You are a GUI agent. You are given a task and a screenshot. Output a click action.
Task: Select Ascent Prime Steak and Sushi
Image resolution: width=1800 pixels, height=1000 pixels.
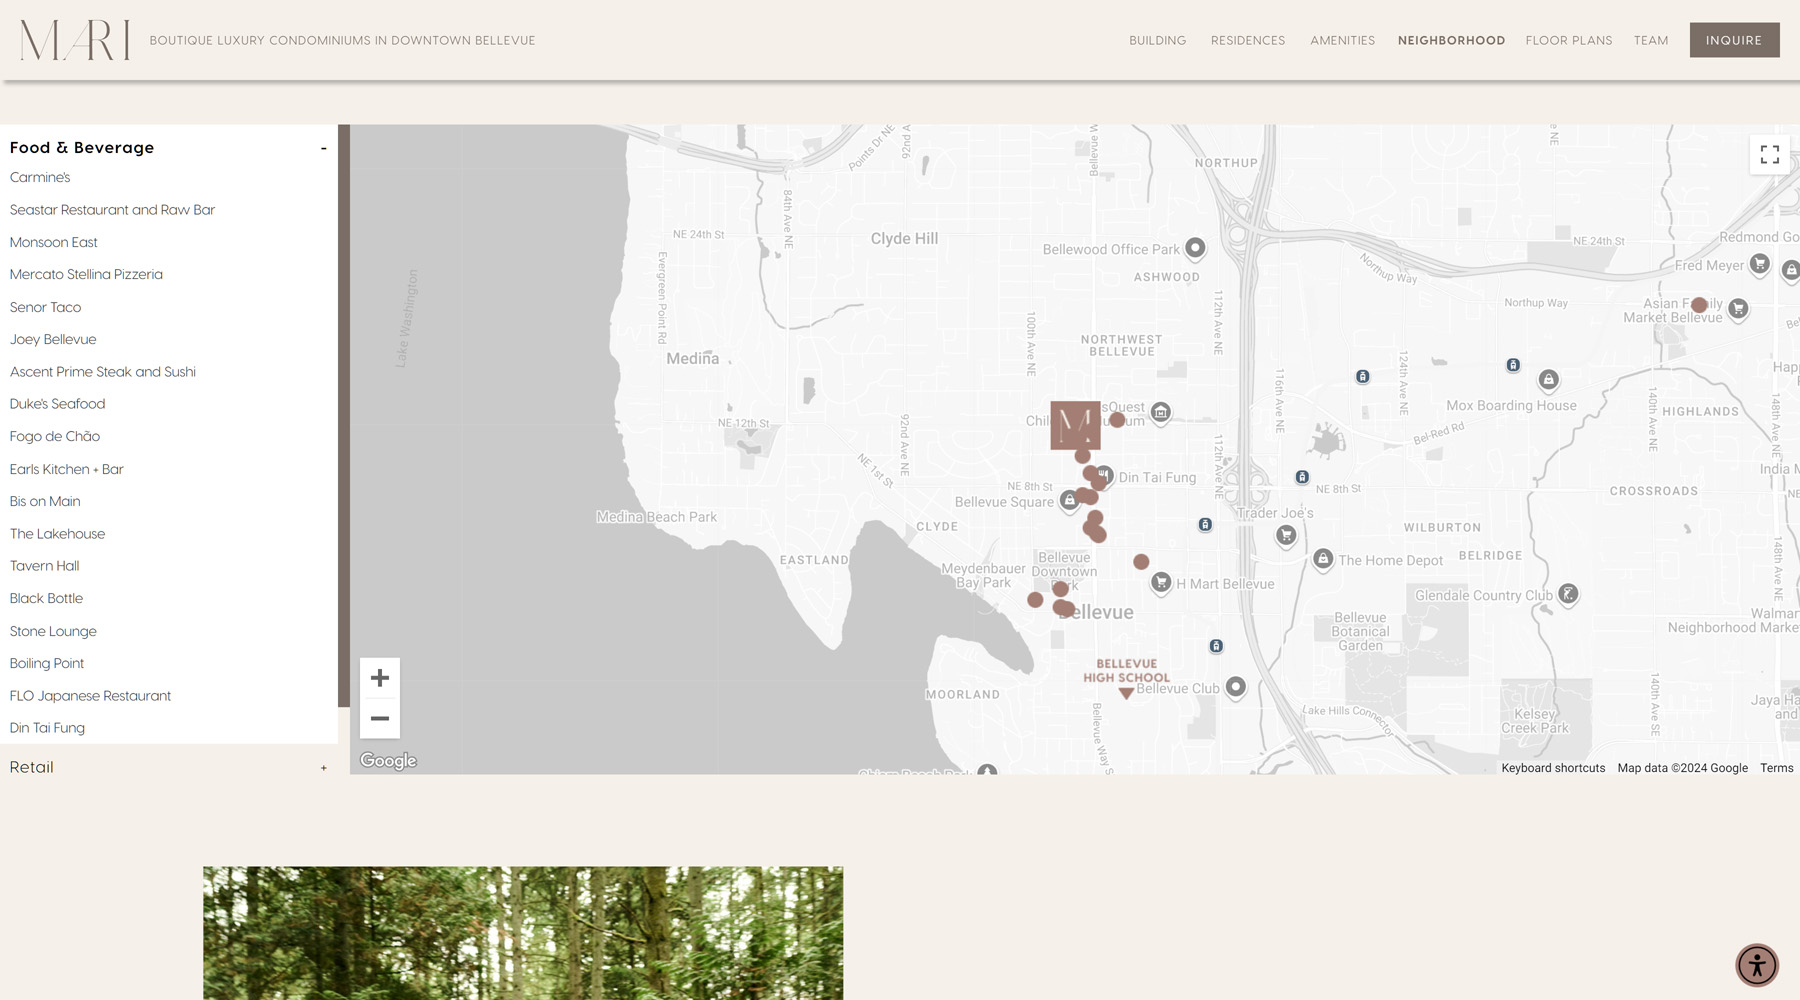click(103, 372)
